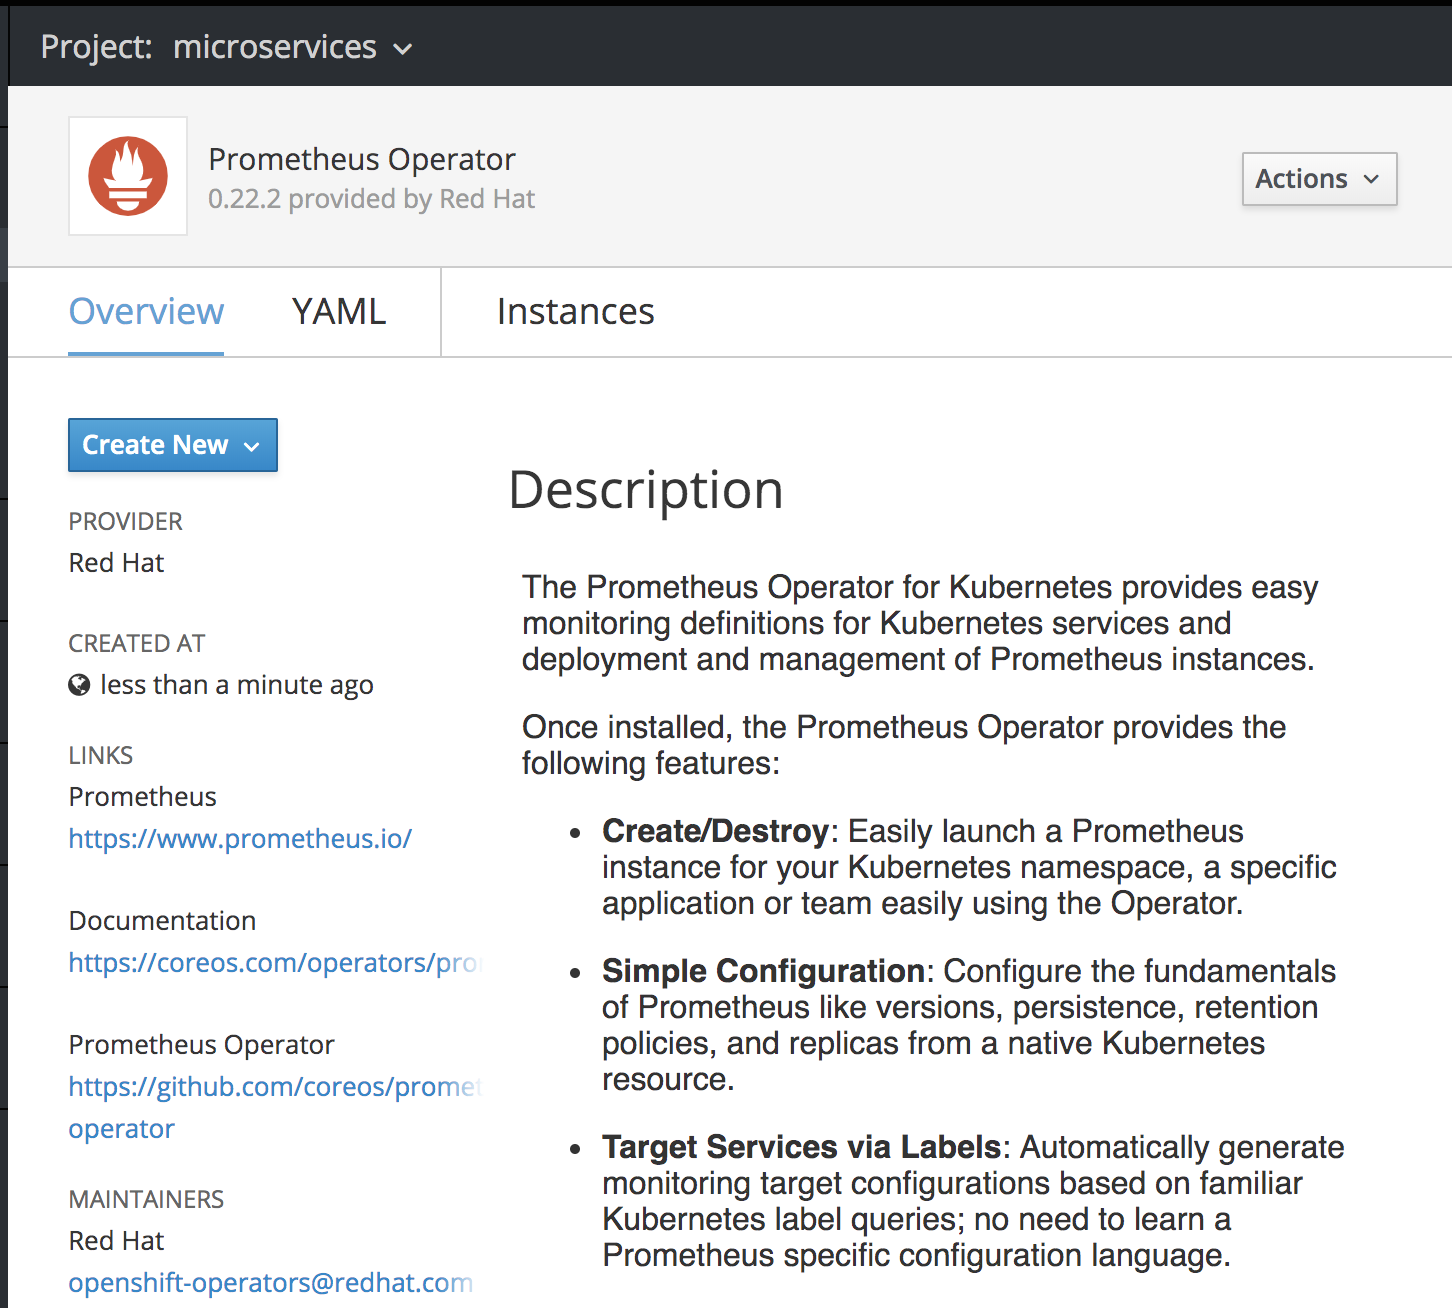The width and height of the screenshot is (1452, 1308).
Task: Open the https://www.prometheus.io/ link
Action: (x=240, y=838)
